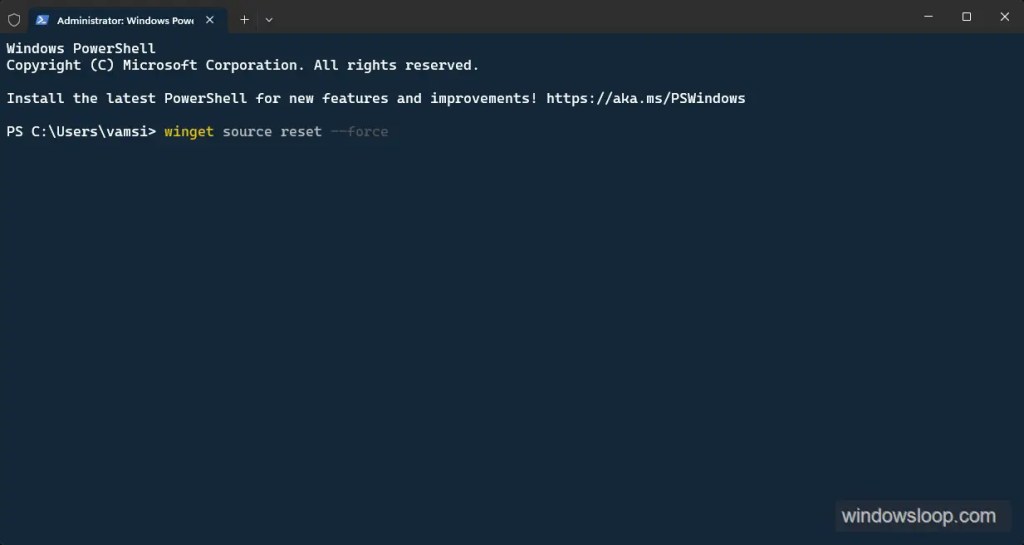The image size is (1024, 545).
Task: Click the suggested --force argument text
Action: pos(359,132)
